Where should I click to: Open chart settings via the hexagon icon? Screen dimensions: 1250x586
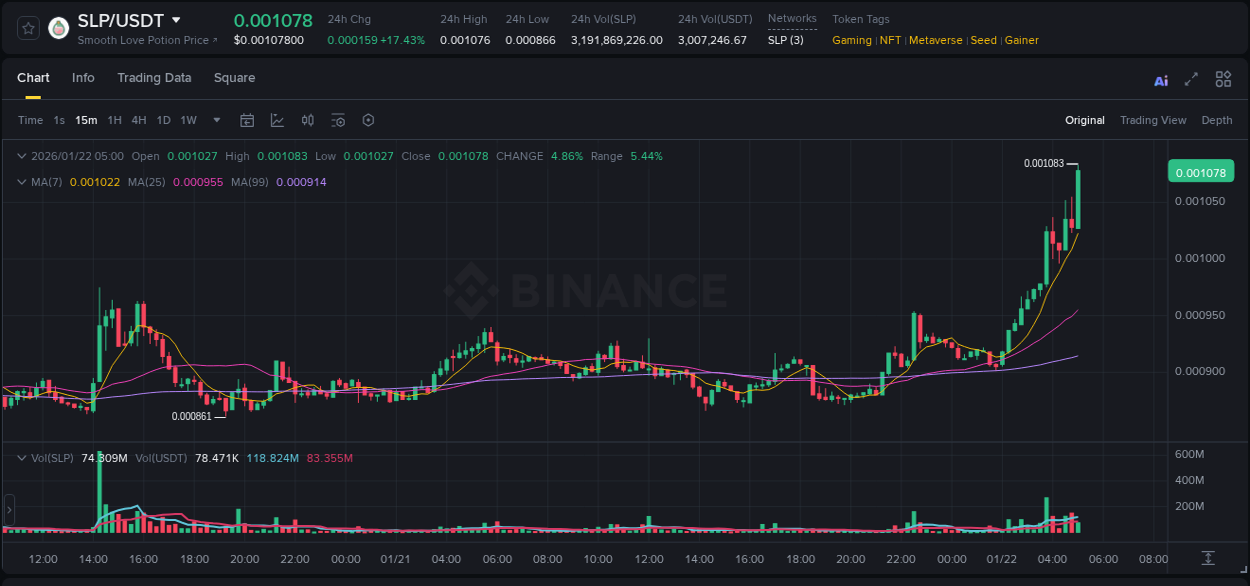(368, 120)
